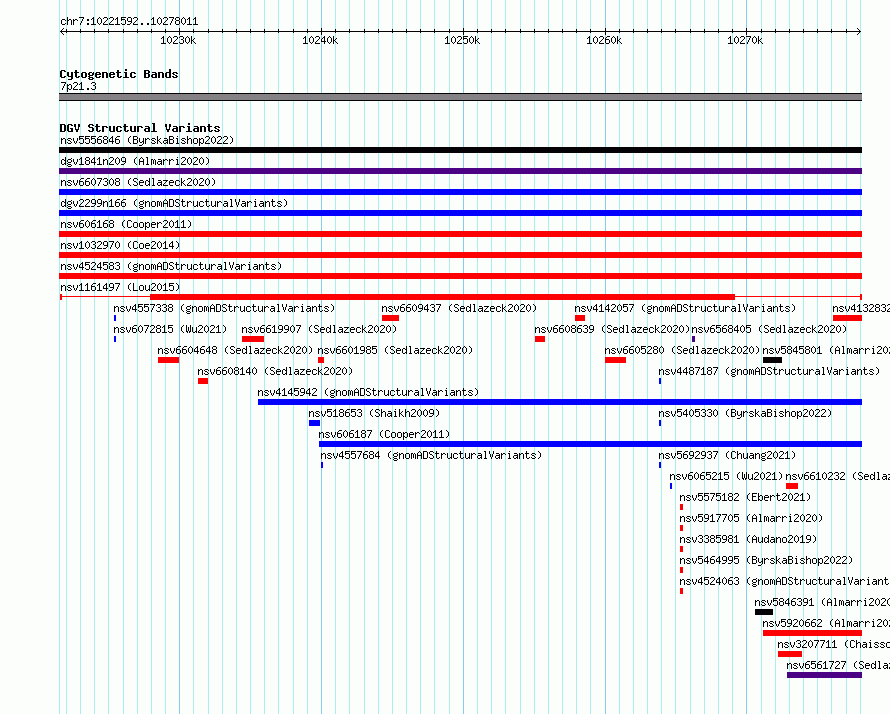Open dgv2299n166 gnomAD variant label
The width and height of the screenshot is (890, 714).
pyautogui.click(x=174, y=203)
